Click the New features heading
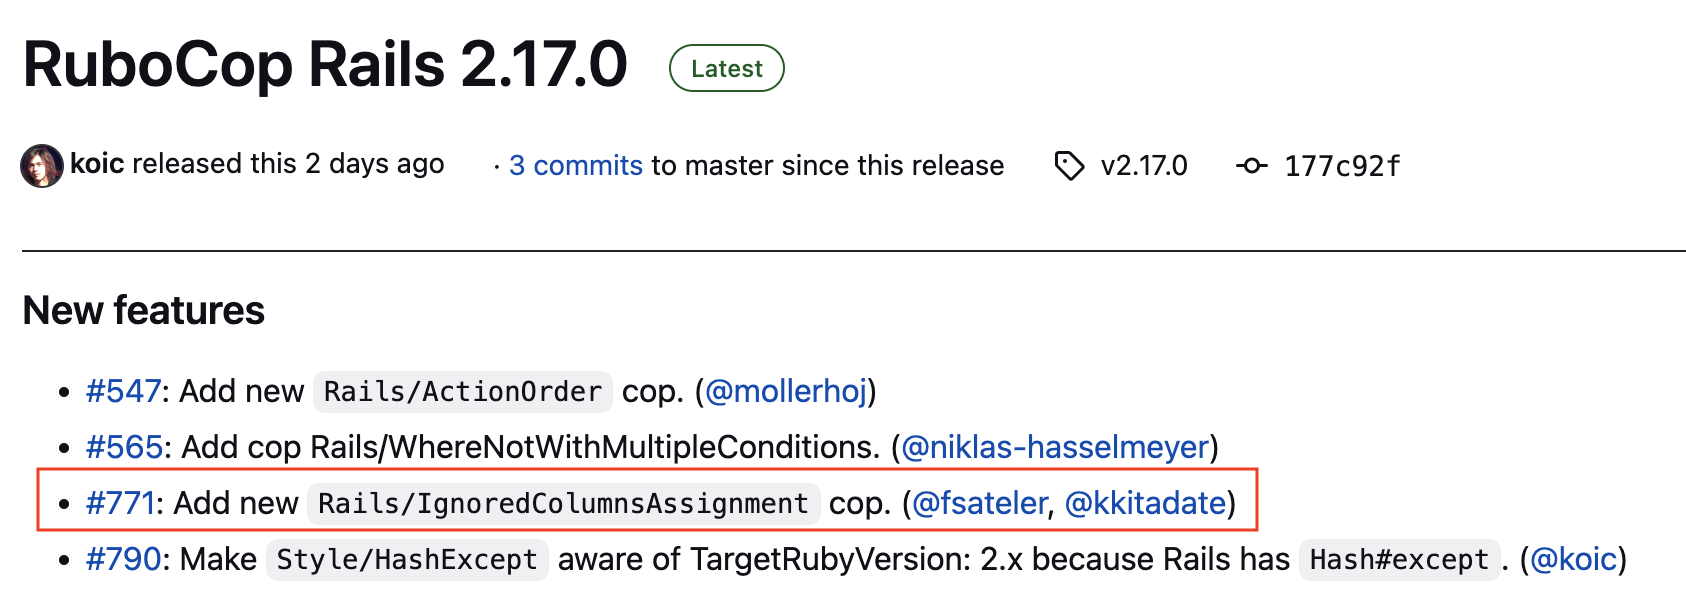The image size is (1686, 604). [x=144, y=311]
